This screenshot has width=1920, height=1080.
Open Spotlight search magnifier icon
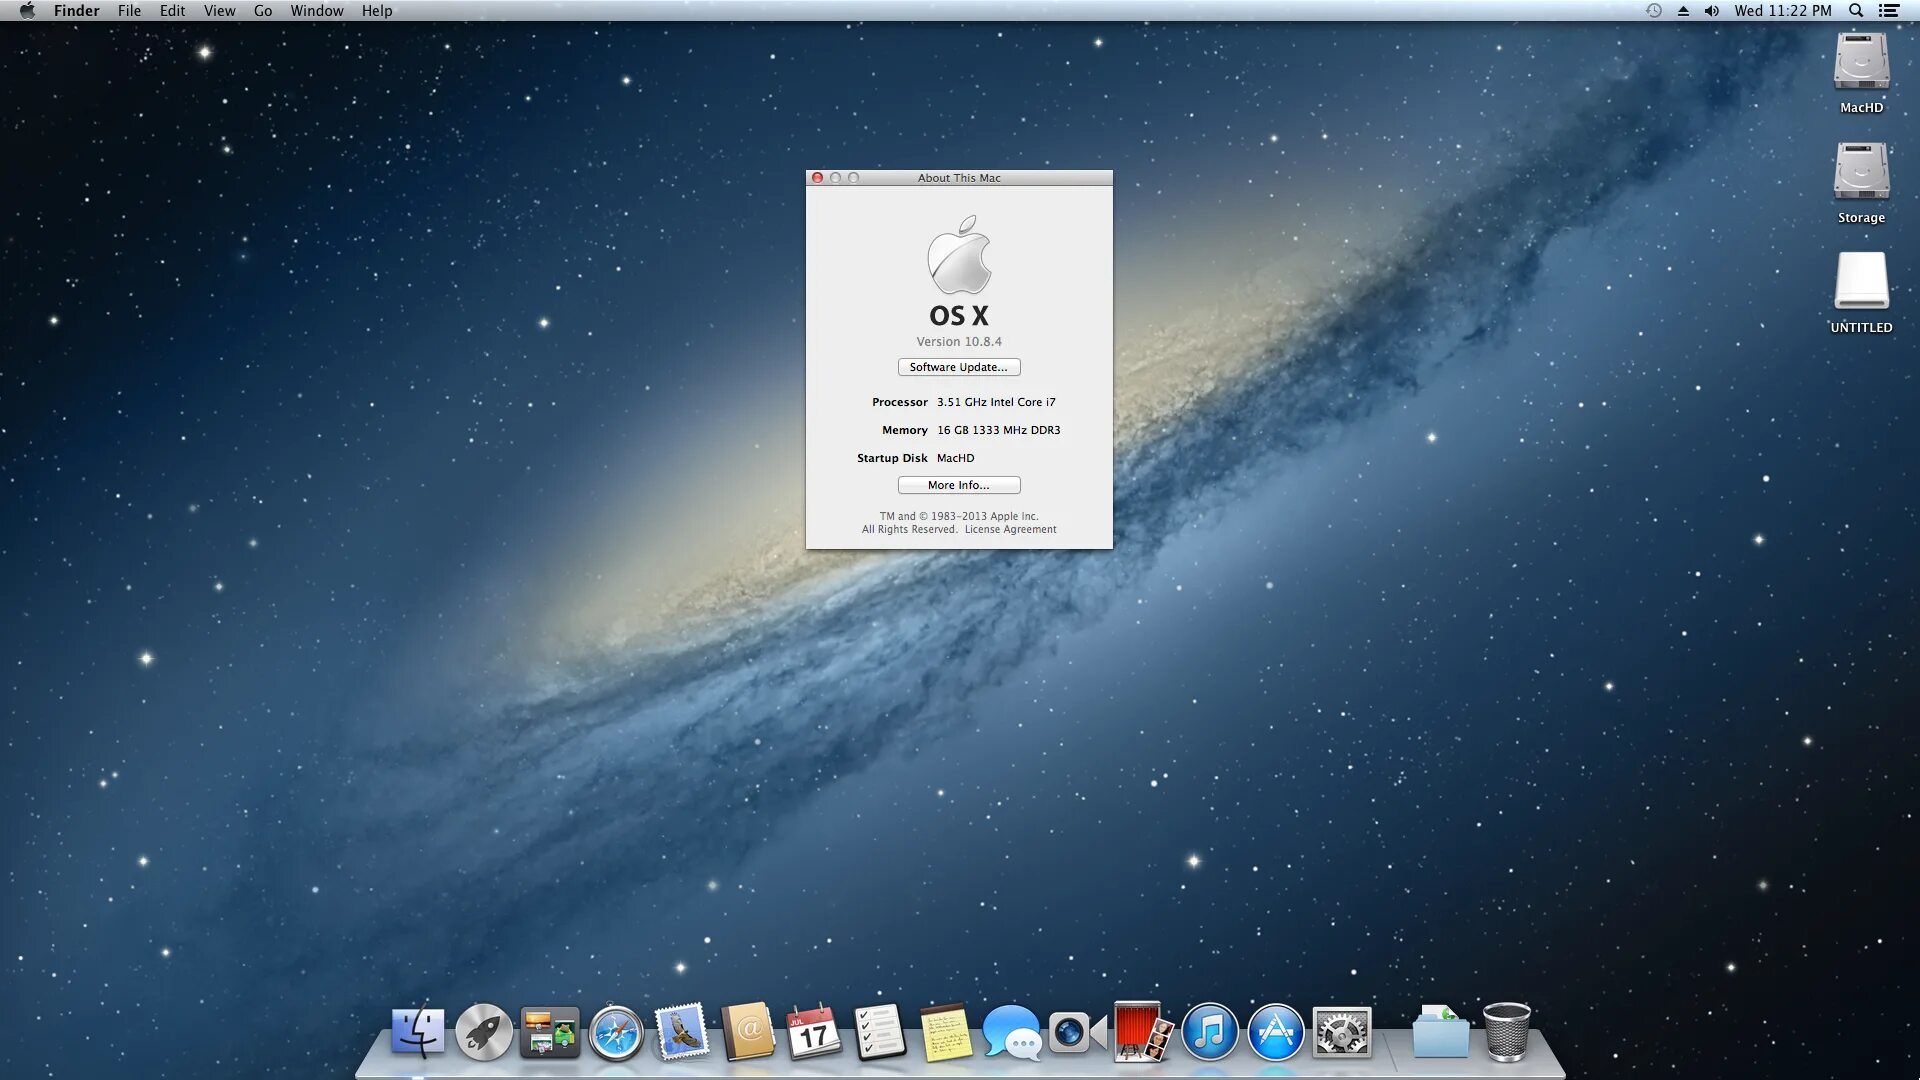(x=1856, y=11)
